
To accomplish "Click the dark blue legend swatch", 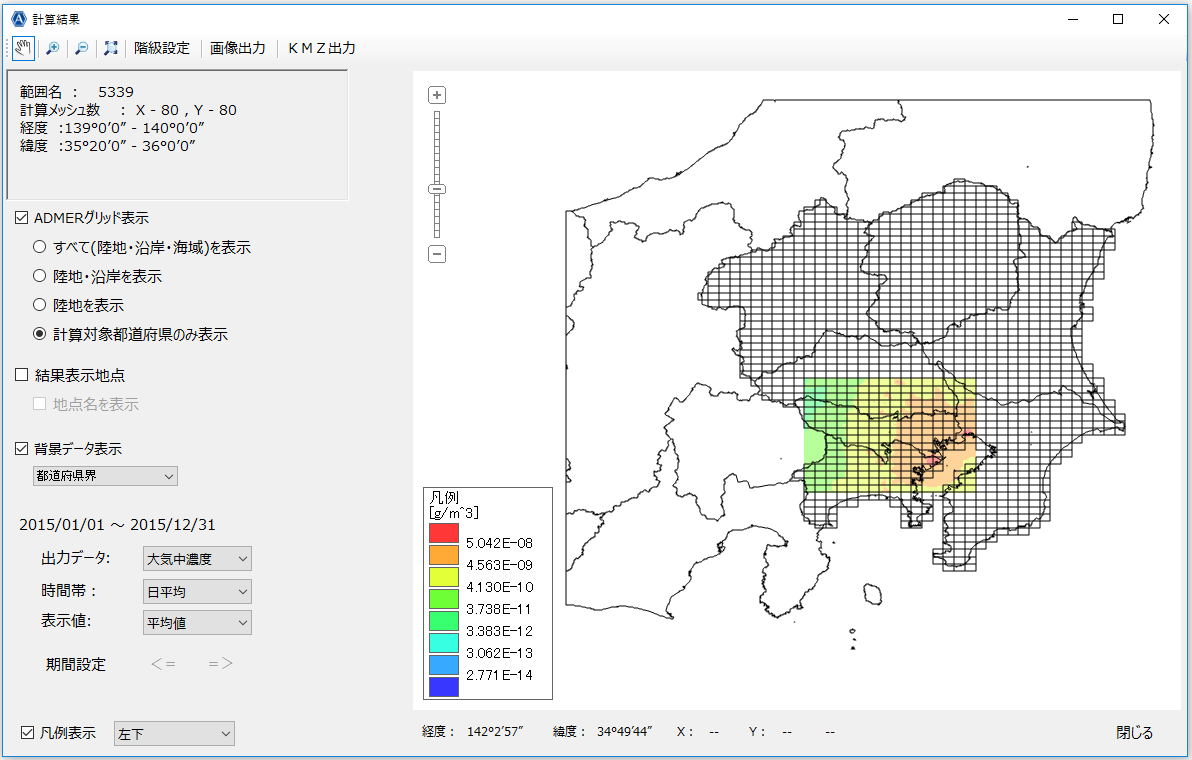I will pyautogui.click(x=444, y=687).
